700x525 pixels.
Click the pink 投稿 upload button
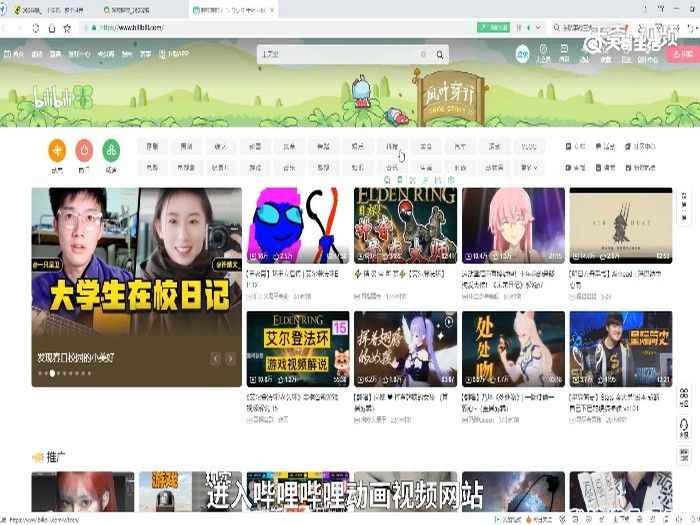click(x=680, y=54)
